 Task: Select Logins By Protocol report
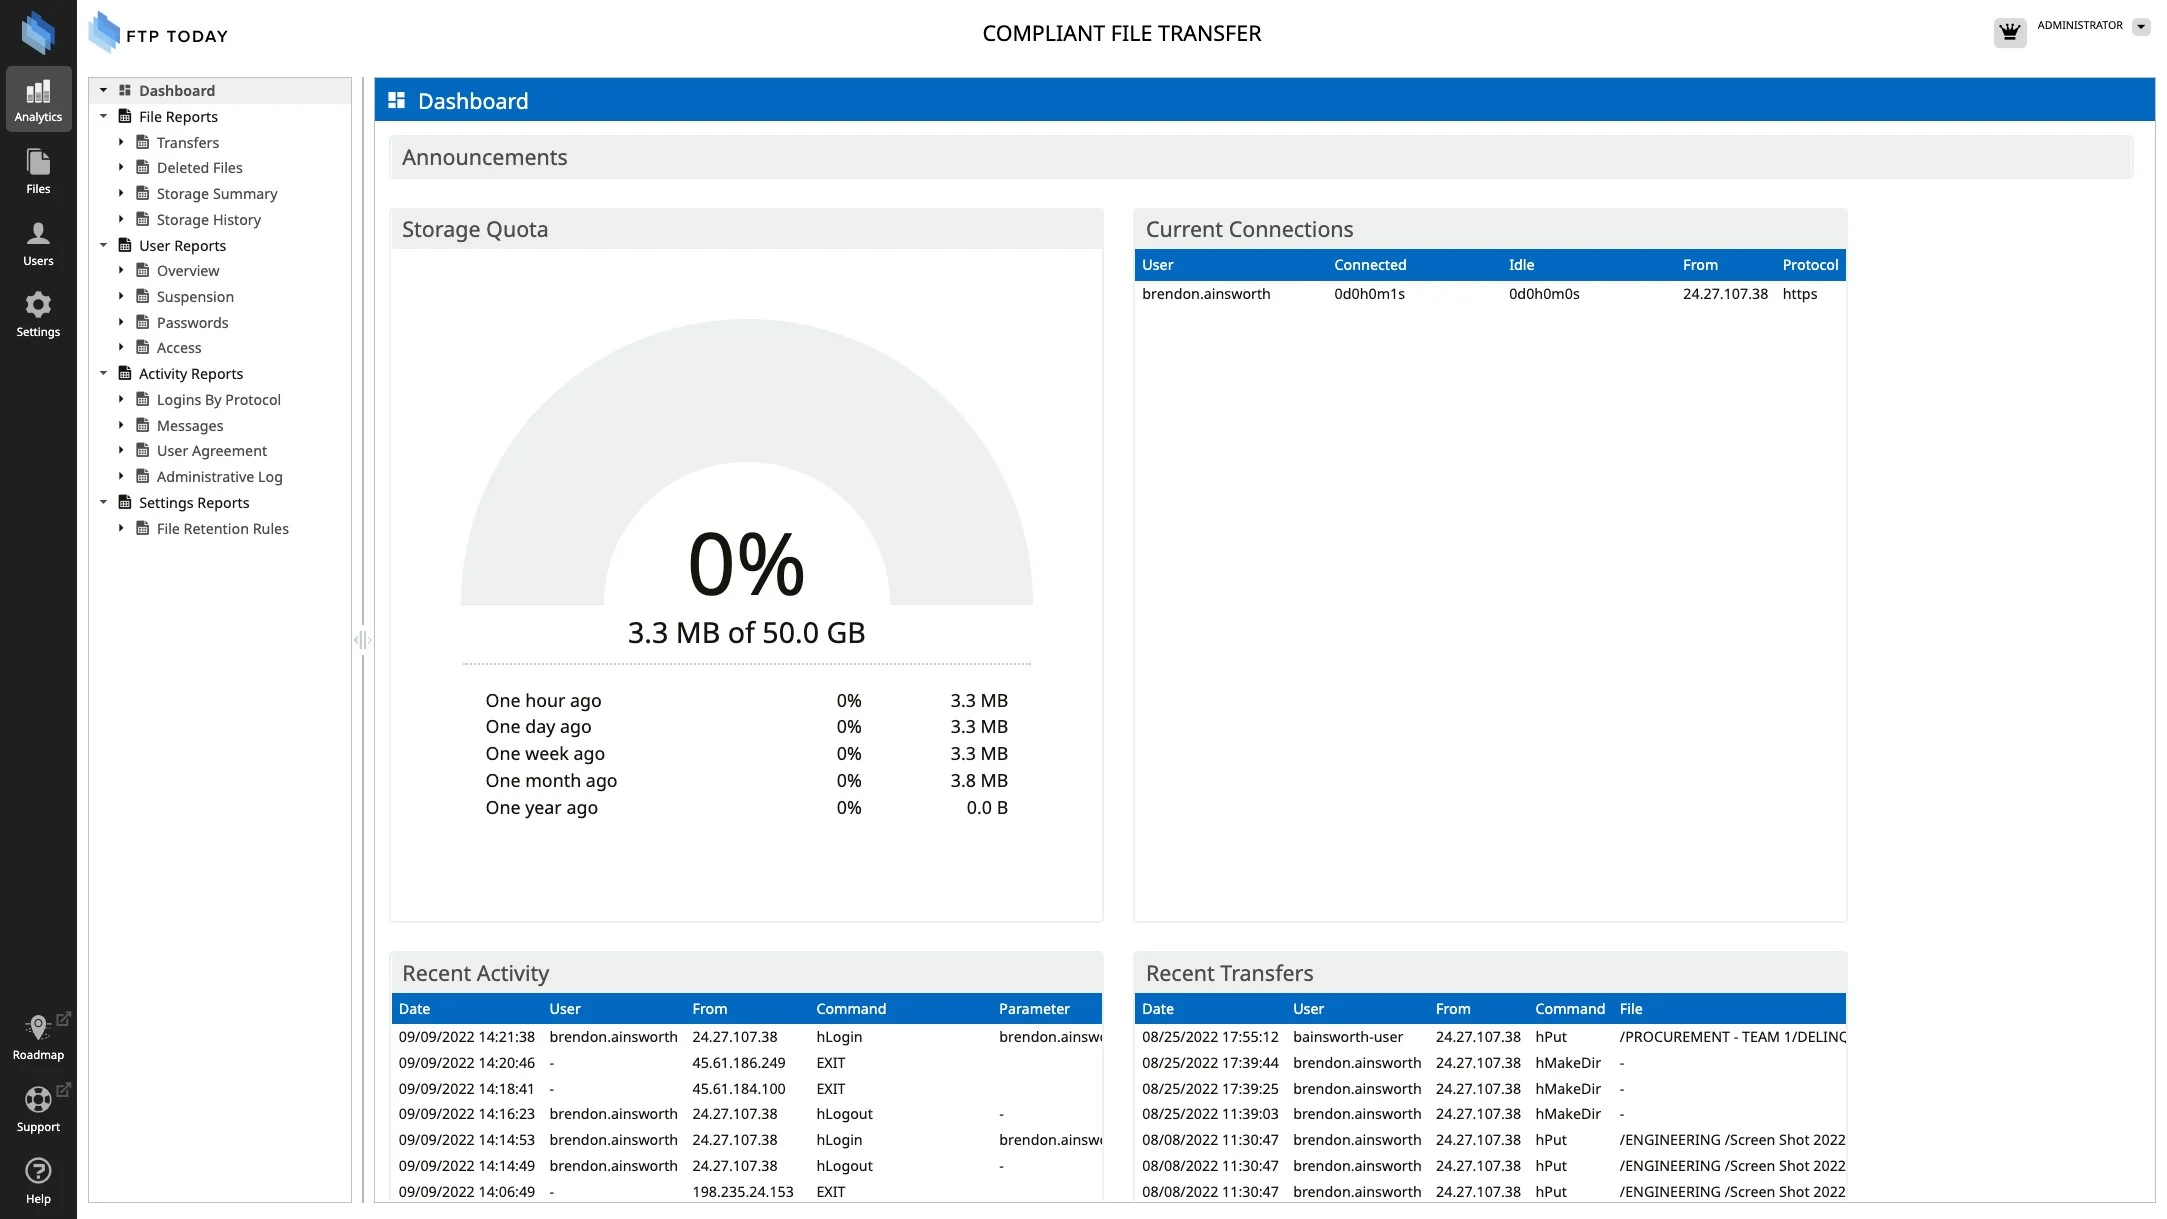point(218,400)
